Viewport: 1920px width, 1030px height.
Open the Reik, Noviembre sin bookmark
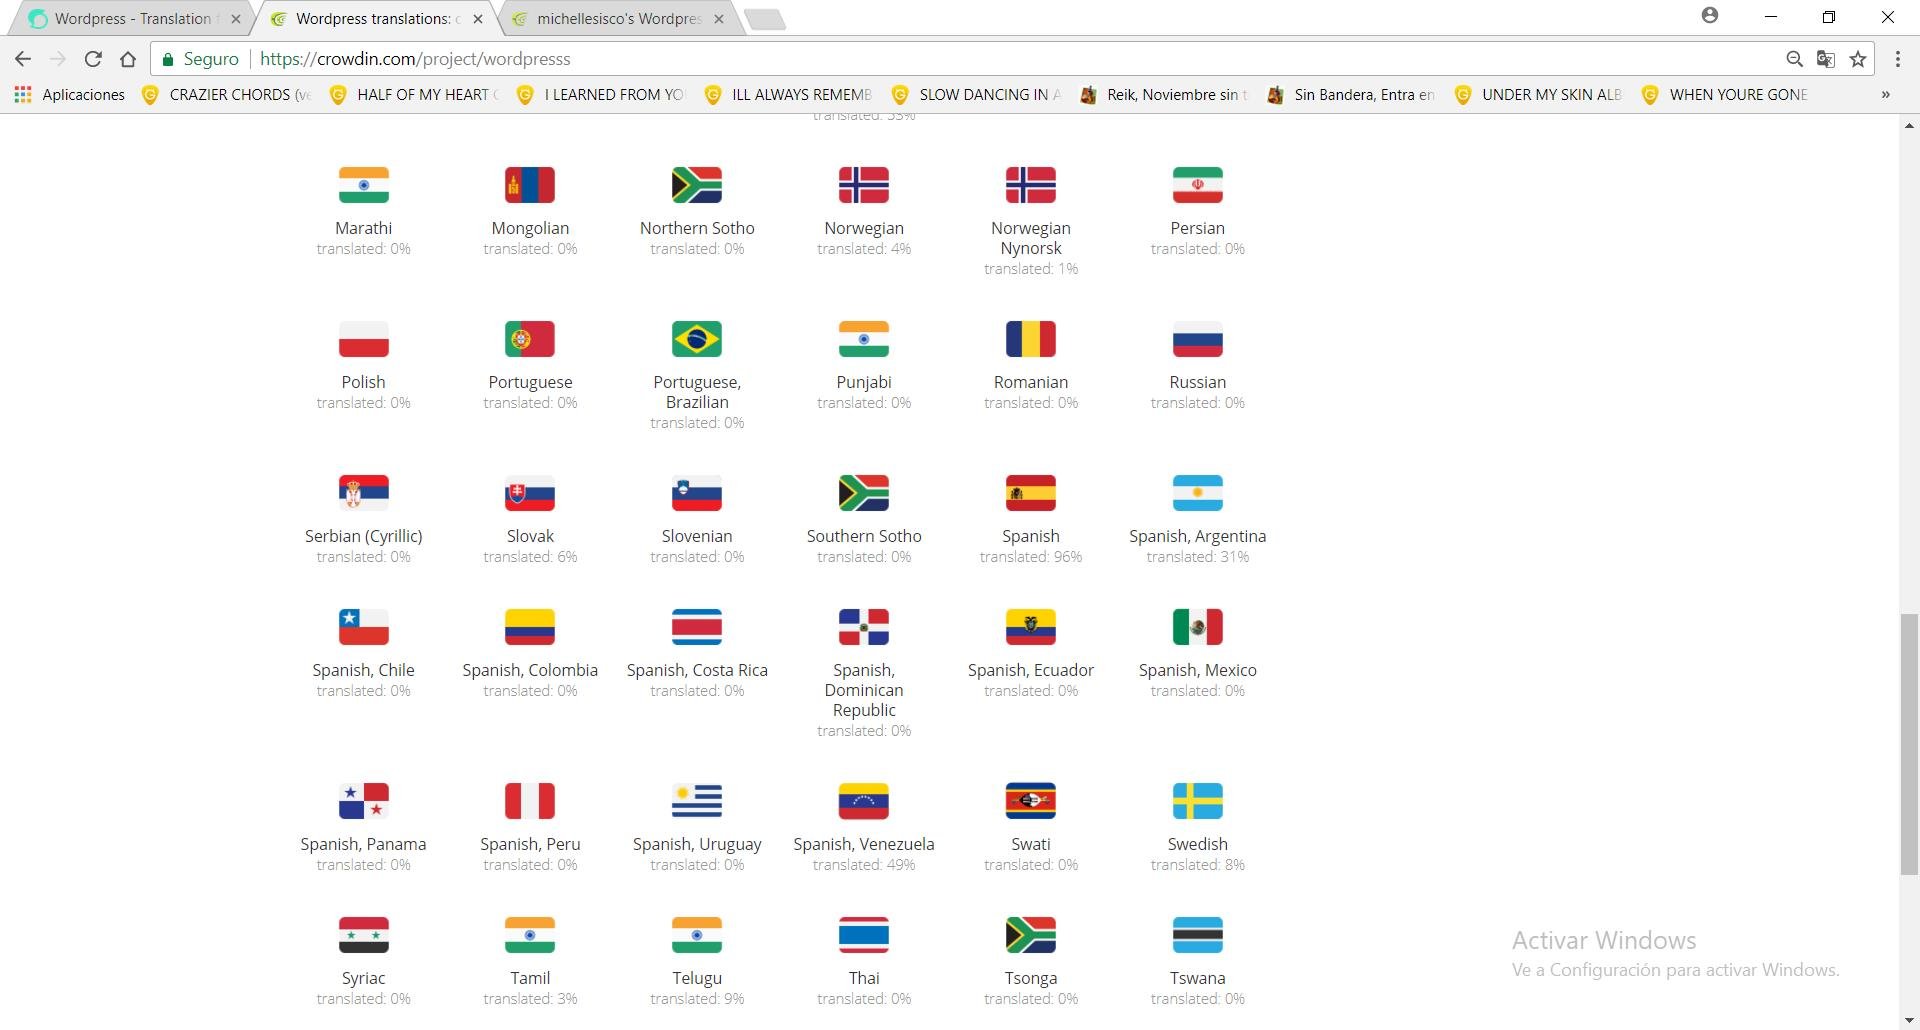pos(1164,94)
